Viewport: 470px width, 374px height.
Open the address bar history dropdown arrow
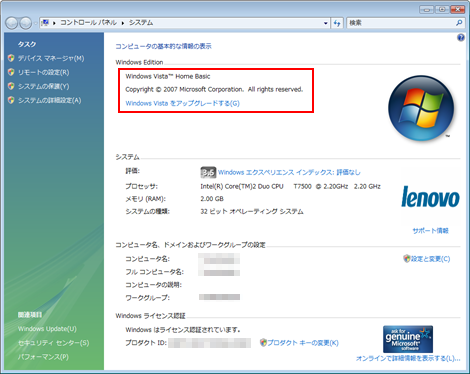tap(326, 23)
